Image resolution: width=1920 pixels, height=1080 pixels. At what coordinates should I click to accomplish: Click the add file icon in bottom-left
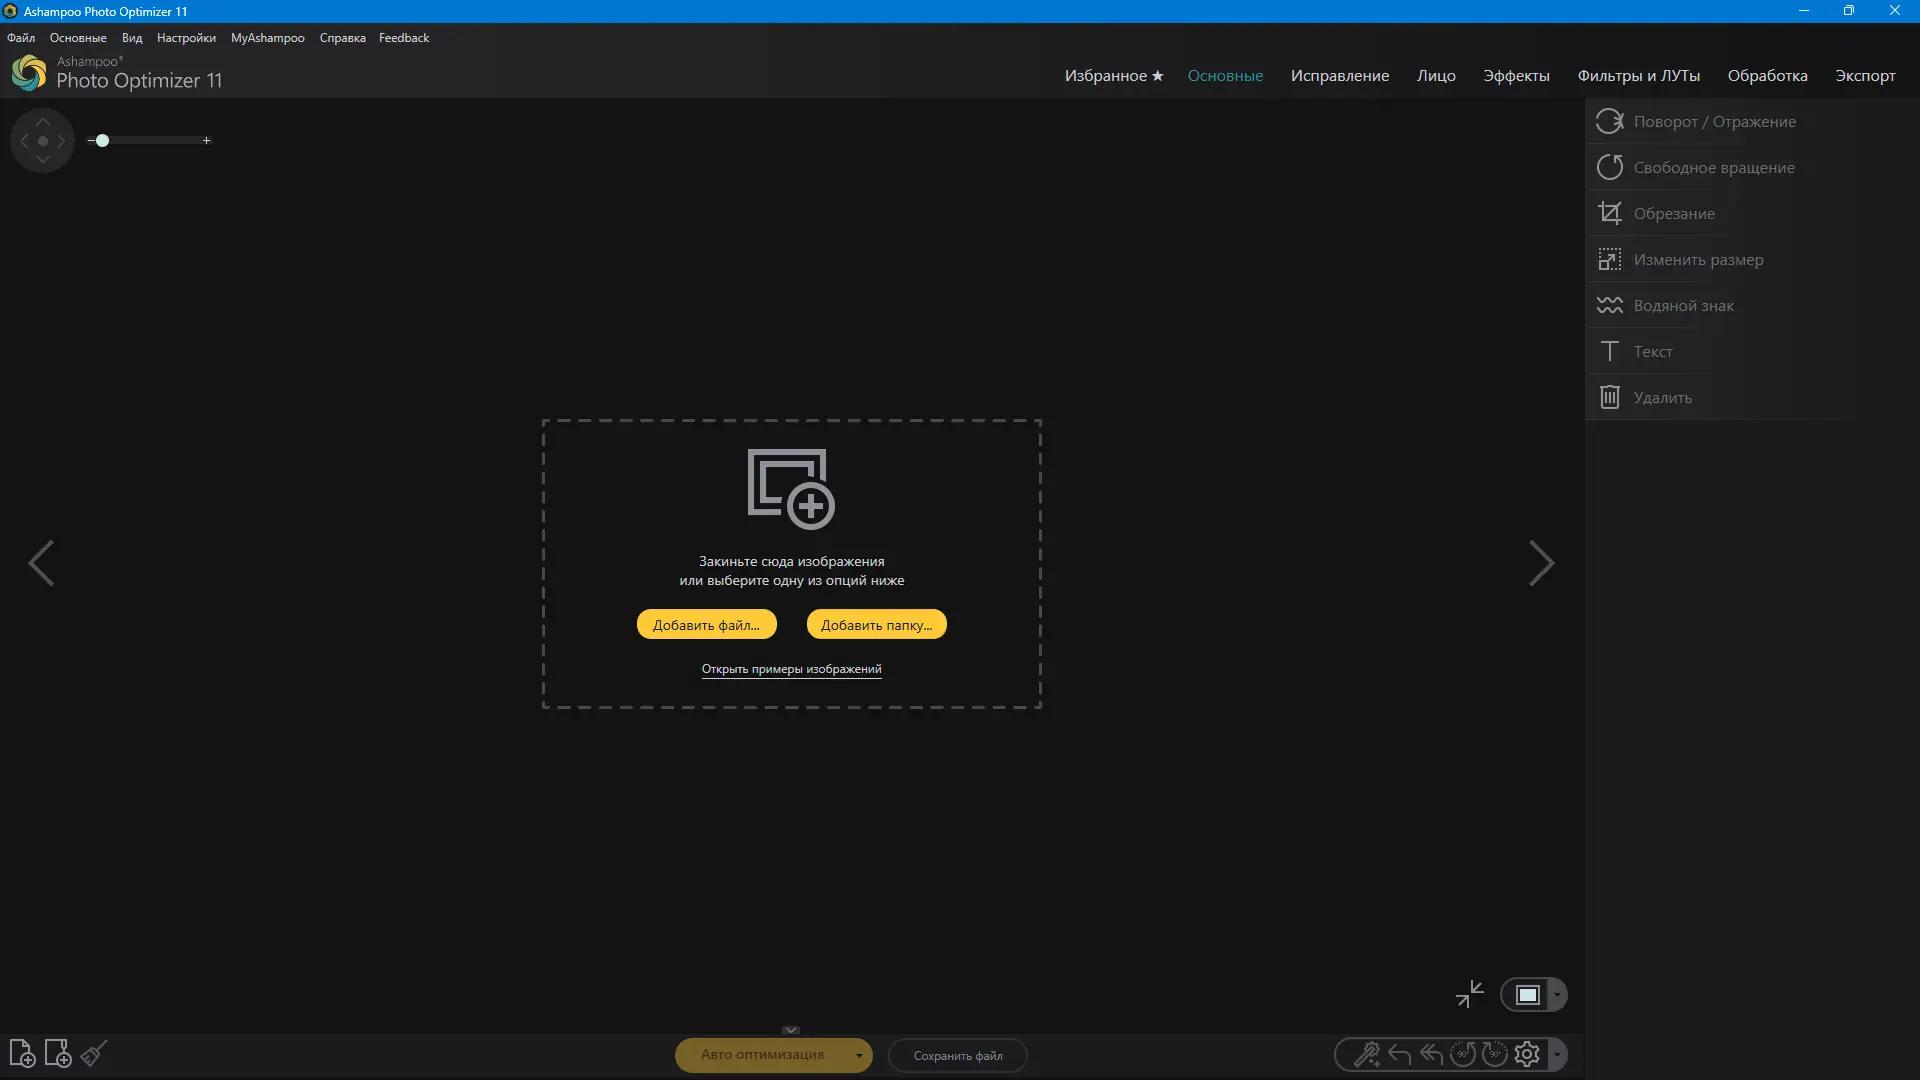pyautogui.click(x=22, y=1054)
